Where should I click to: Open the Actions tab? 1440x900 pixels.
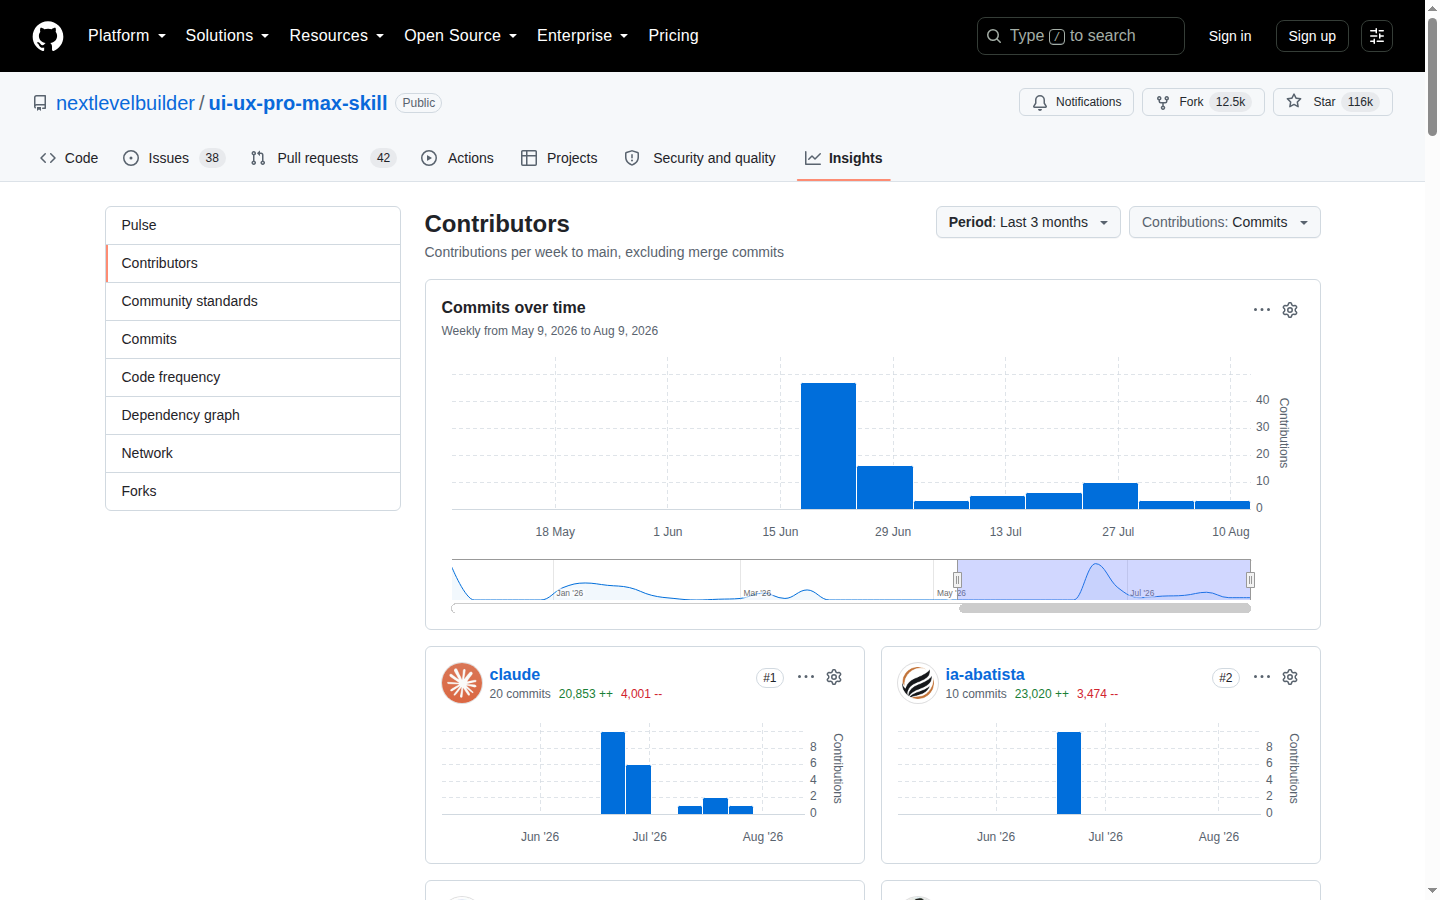coord(457,158)
